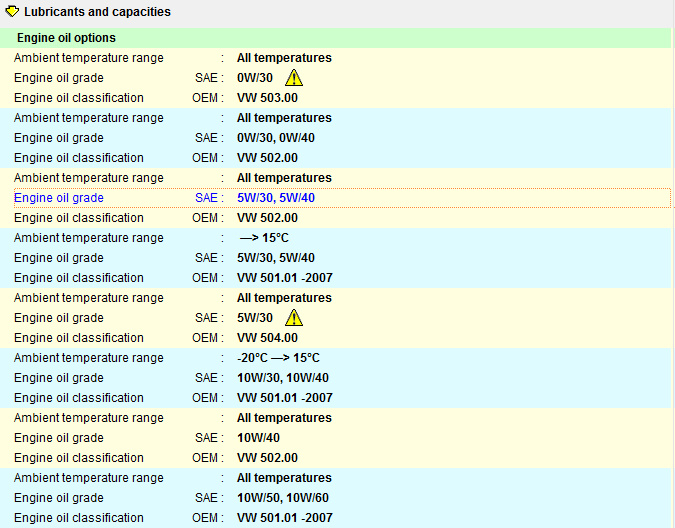Select the -20°C to 15°C temperature range
The width and height of the screenshot is (675, 528).
coord(279,358)
